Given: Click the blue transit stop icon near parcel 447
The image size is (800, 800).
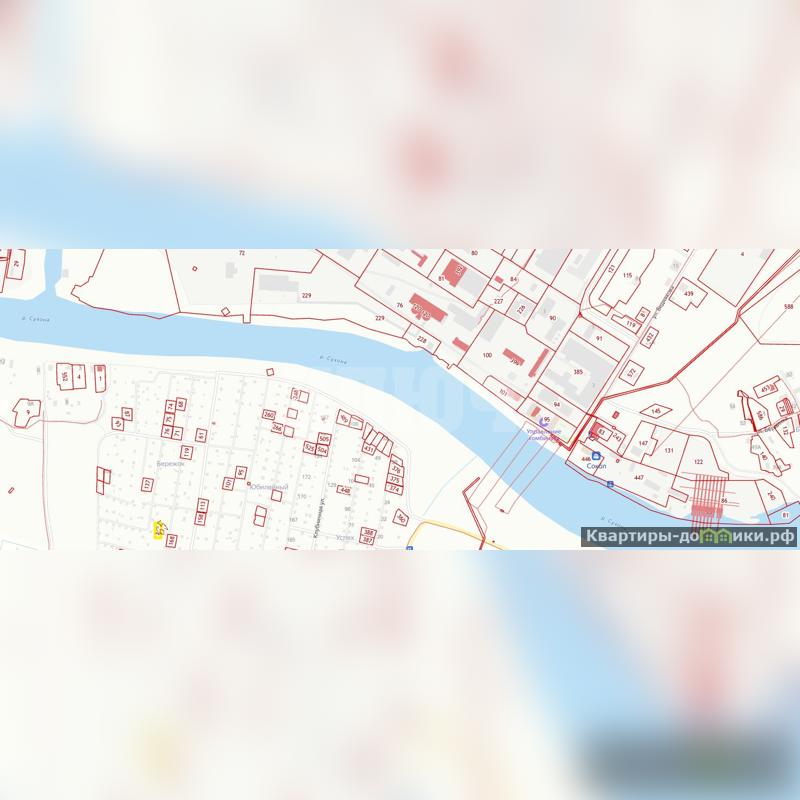Looking at the screenshot, I should tap(608, 484).
